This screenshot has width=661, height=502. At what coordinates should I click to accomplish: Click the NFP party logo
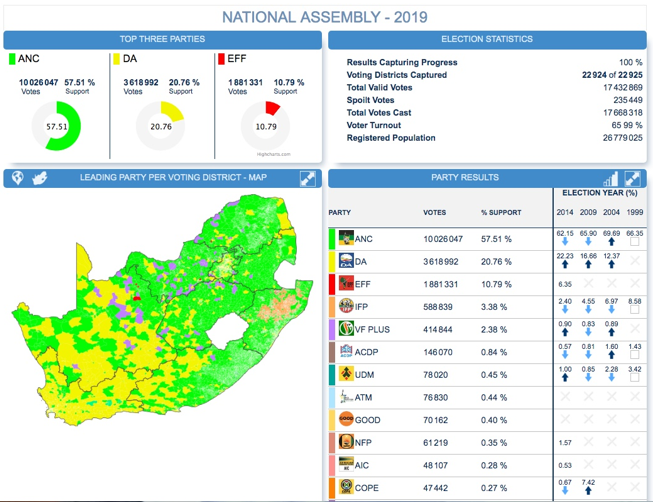[x=346, y=442]
